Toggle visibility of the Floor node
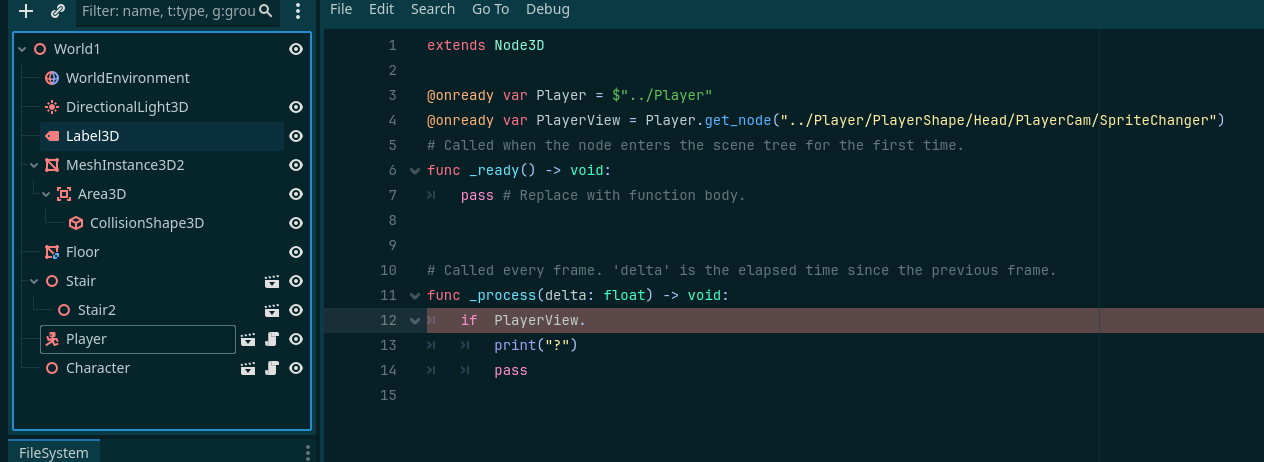The image size is (1264, 462). click(296, 252)
